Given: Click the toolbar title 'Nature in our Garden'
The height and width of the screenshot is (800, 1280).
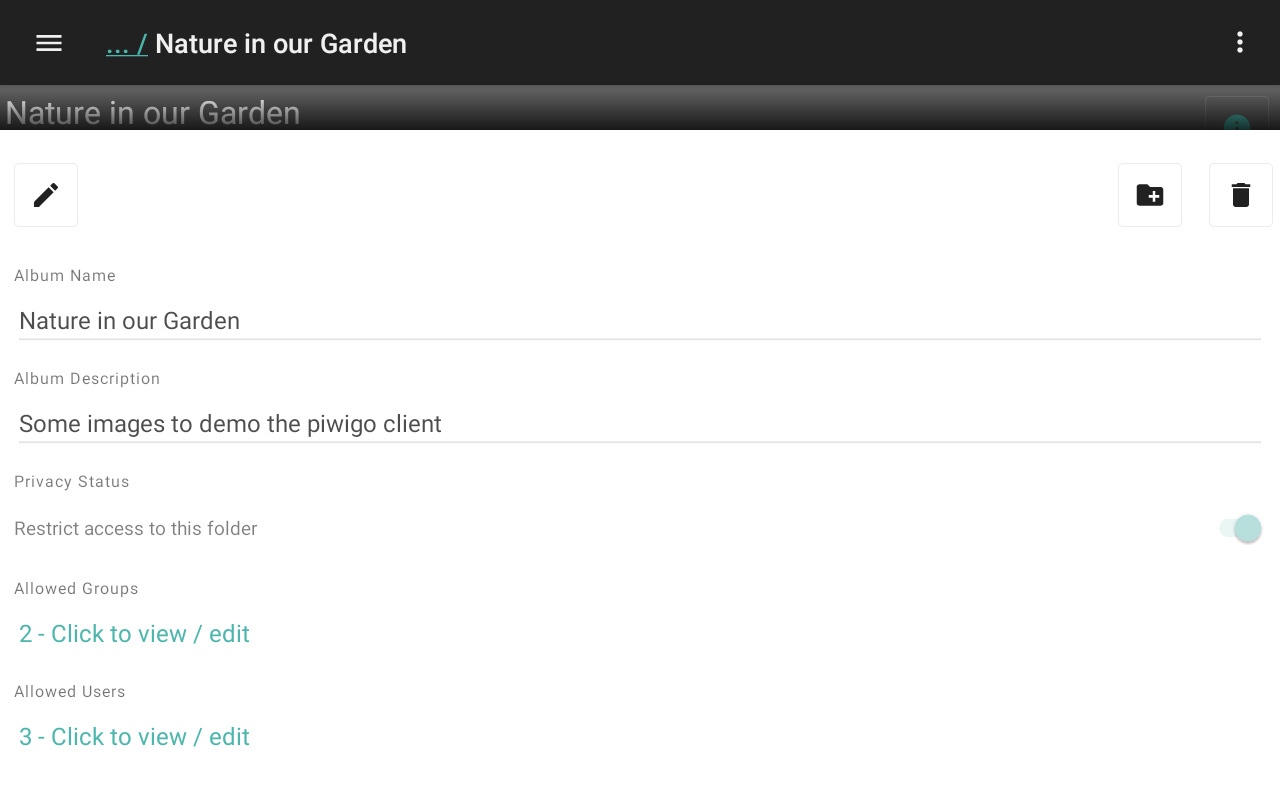Looking at the screenshot, I should click(281, 44).
